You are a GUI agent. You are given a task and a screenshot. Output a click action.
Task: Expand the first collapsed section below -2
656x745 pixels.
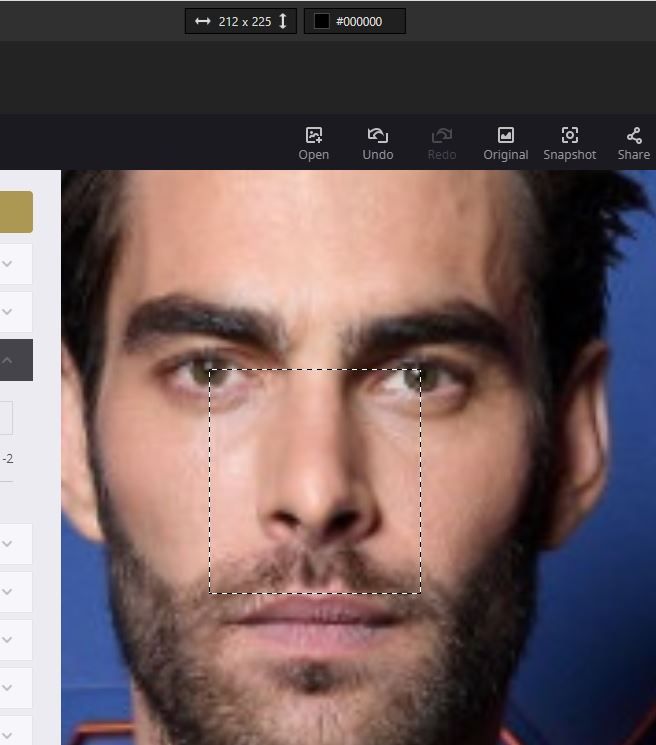[8, 544]
